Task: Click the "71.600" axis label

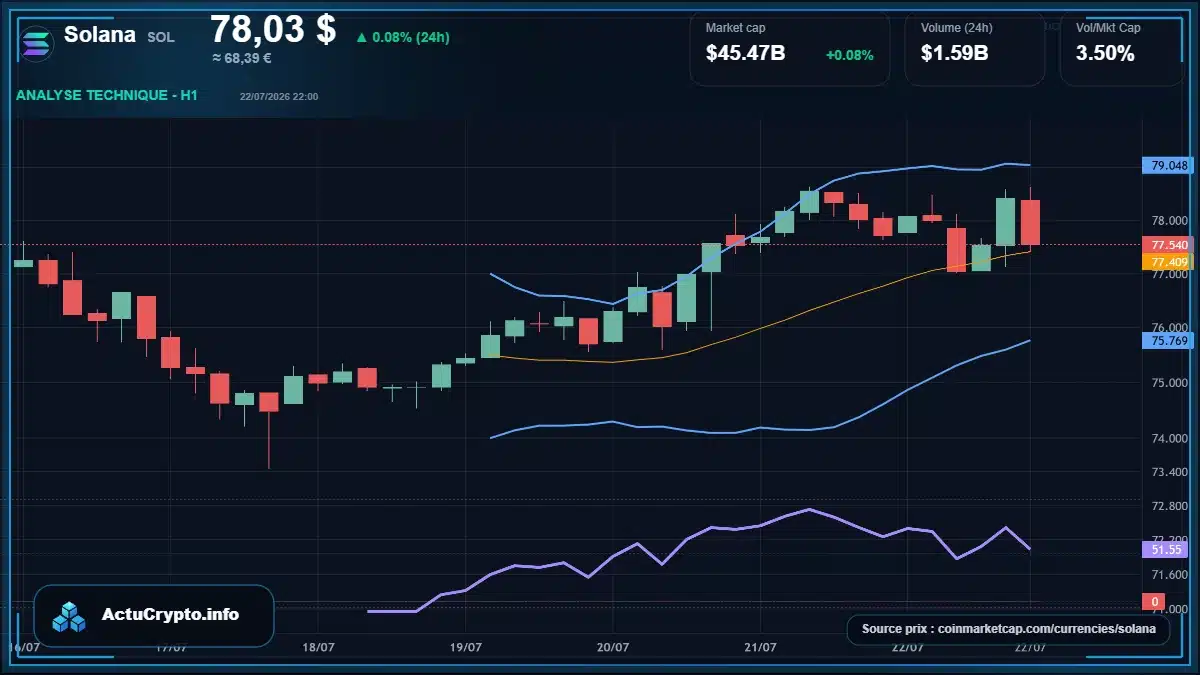Action: pos(1168,574)
